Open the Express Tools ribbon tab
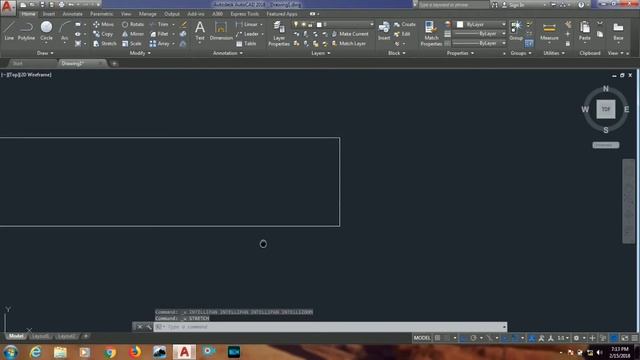Screen dimensions: 640x360 pyautogui.click(x=244, y=14)
